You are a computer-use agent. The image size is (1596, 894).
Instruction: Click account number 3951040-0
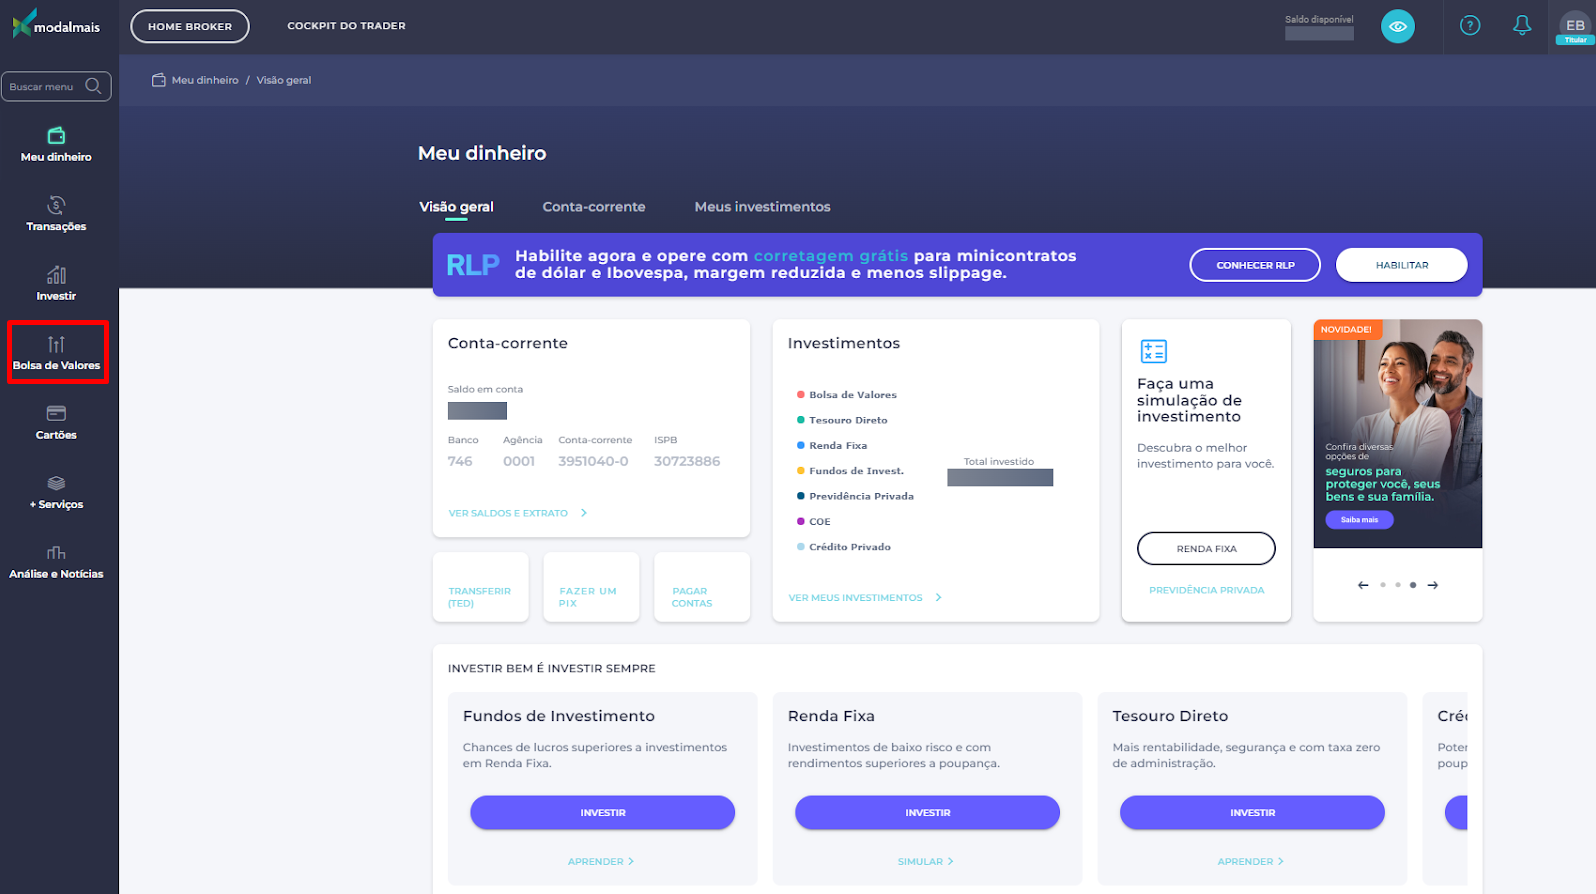[x=593, y=461]
